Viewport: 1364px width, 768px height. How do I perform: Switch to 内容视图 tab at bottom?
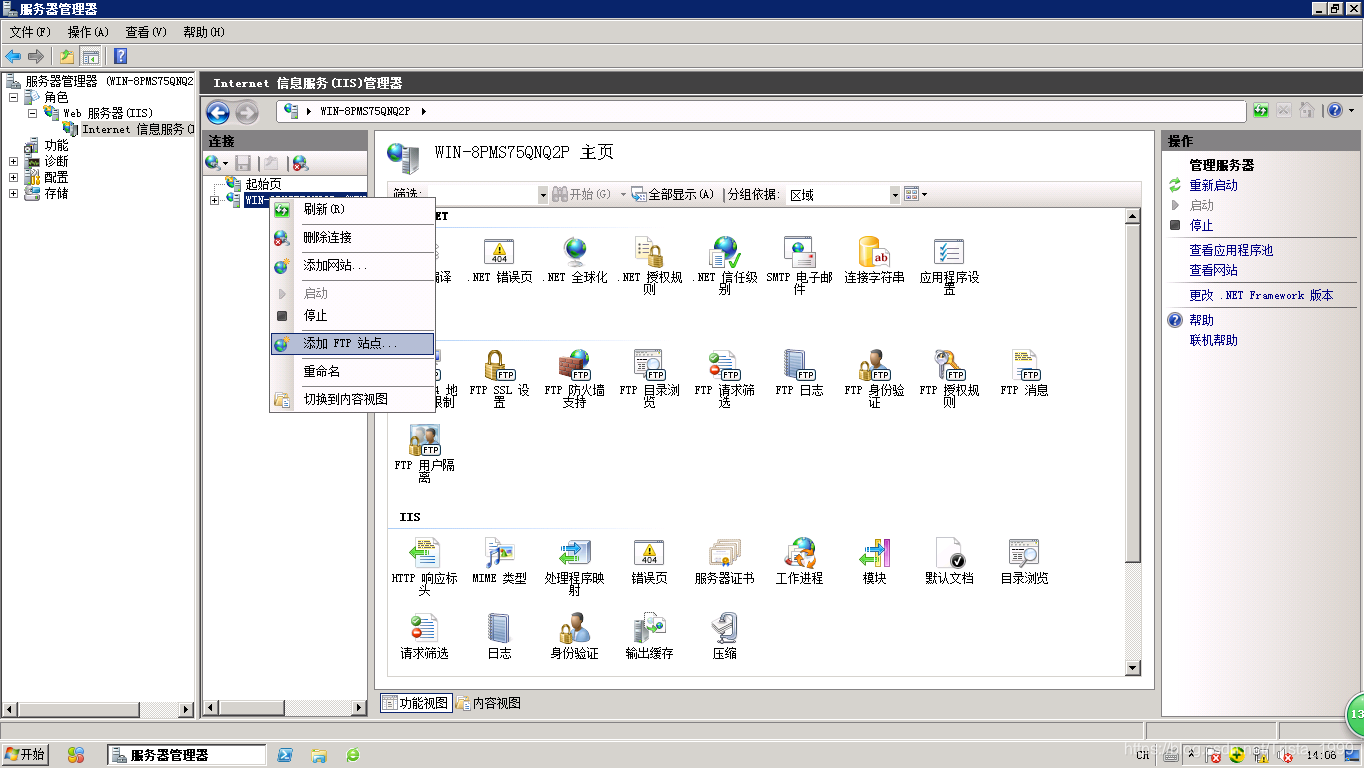[x=489, y=703]
